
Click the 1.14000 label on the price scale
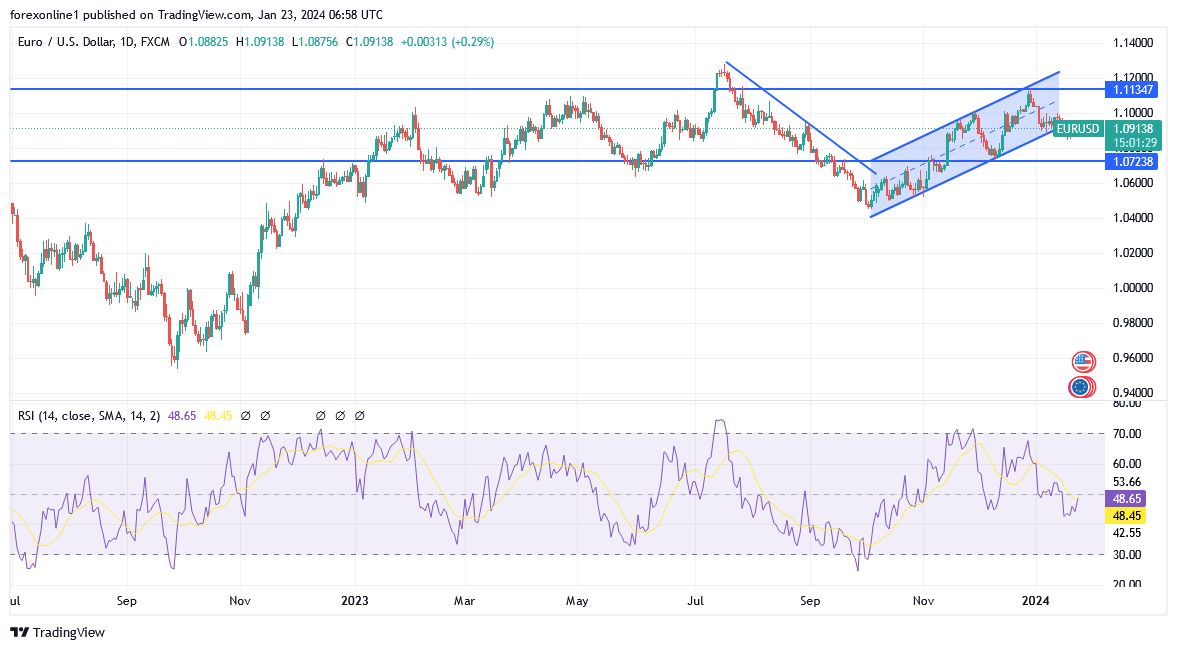[1133, 43]
